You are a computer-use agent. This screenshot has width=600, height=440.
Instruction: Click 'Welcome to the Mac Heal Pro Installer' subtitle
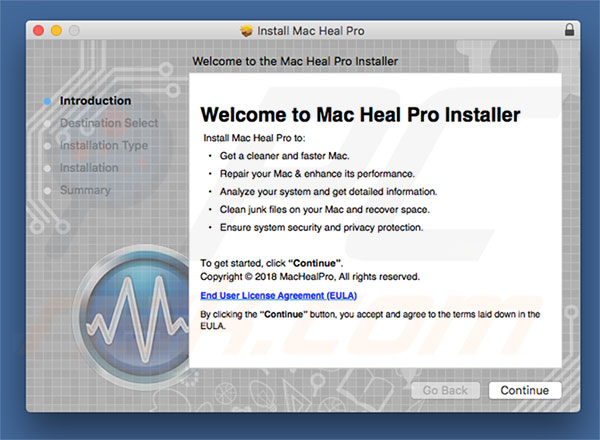pos(295,61)
